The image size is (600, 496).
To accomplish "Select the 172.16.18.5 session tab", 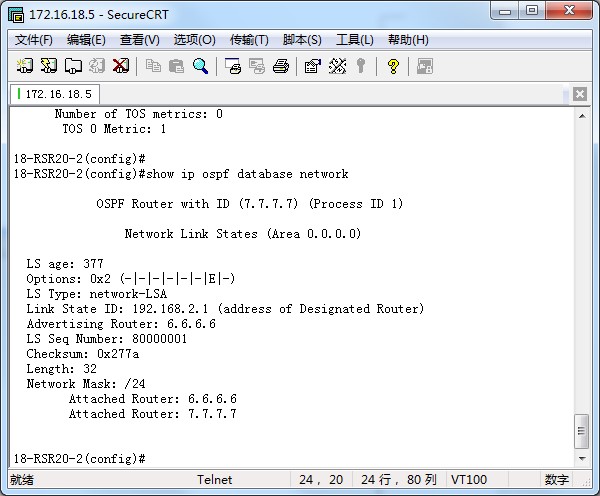I will (x=56, y=94).
